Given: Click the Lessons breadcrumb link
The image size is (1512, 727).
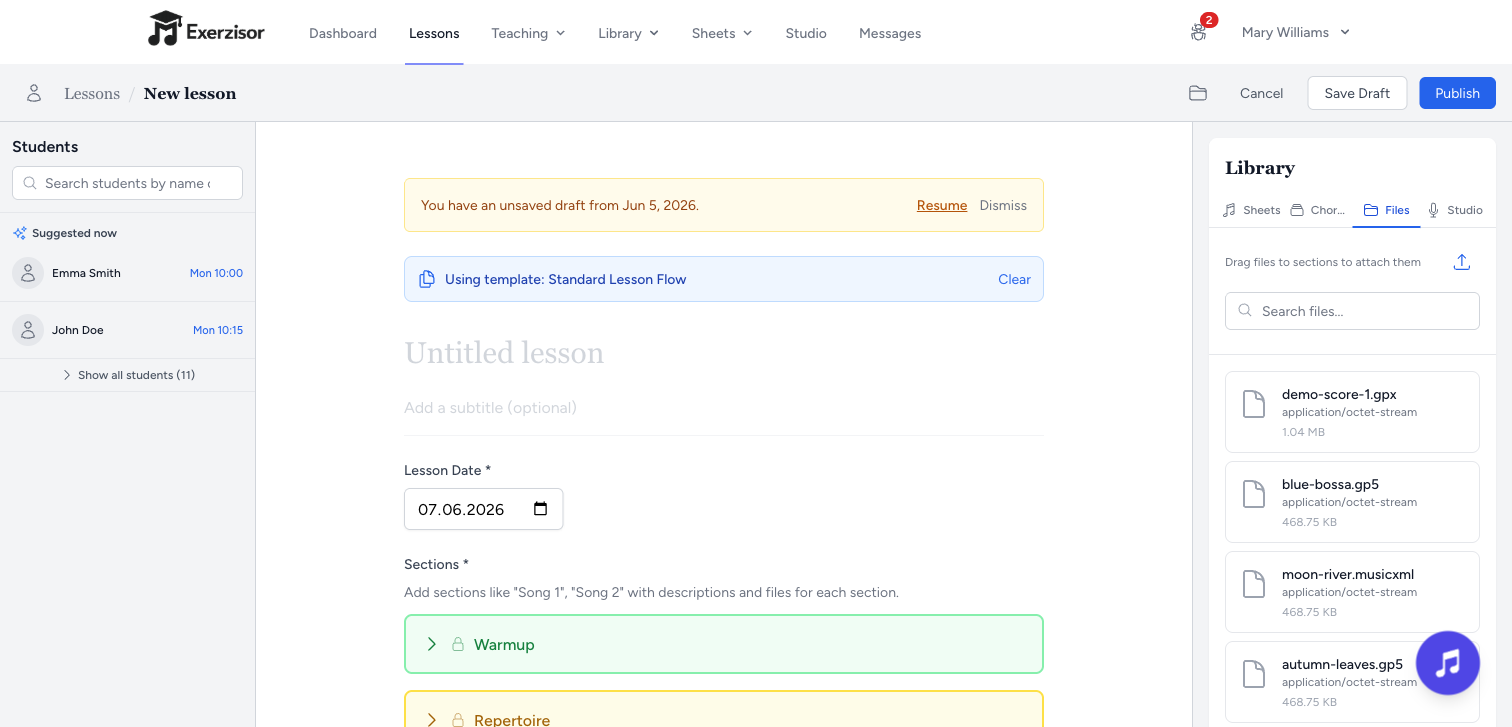Looking at the screenshot, I should (92, 93).
